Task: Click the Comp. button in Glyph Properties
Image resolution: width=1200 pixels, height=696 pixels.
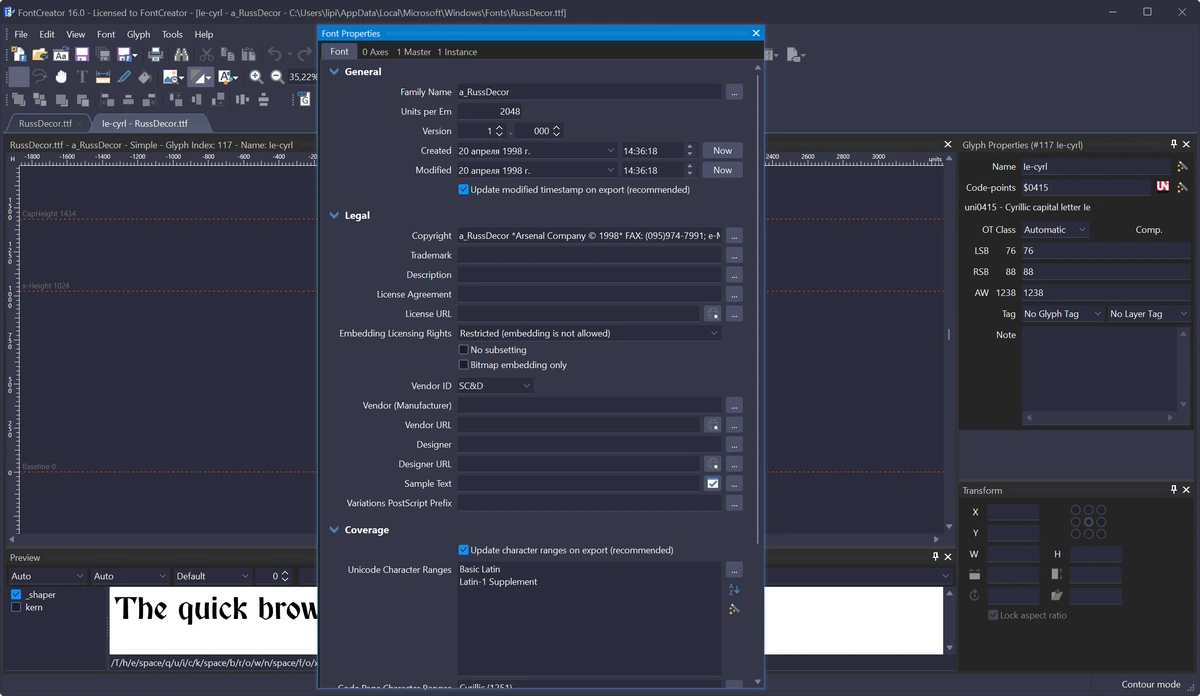Action: 1149,230
